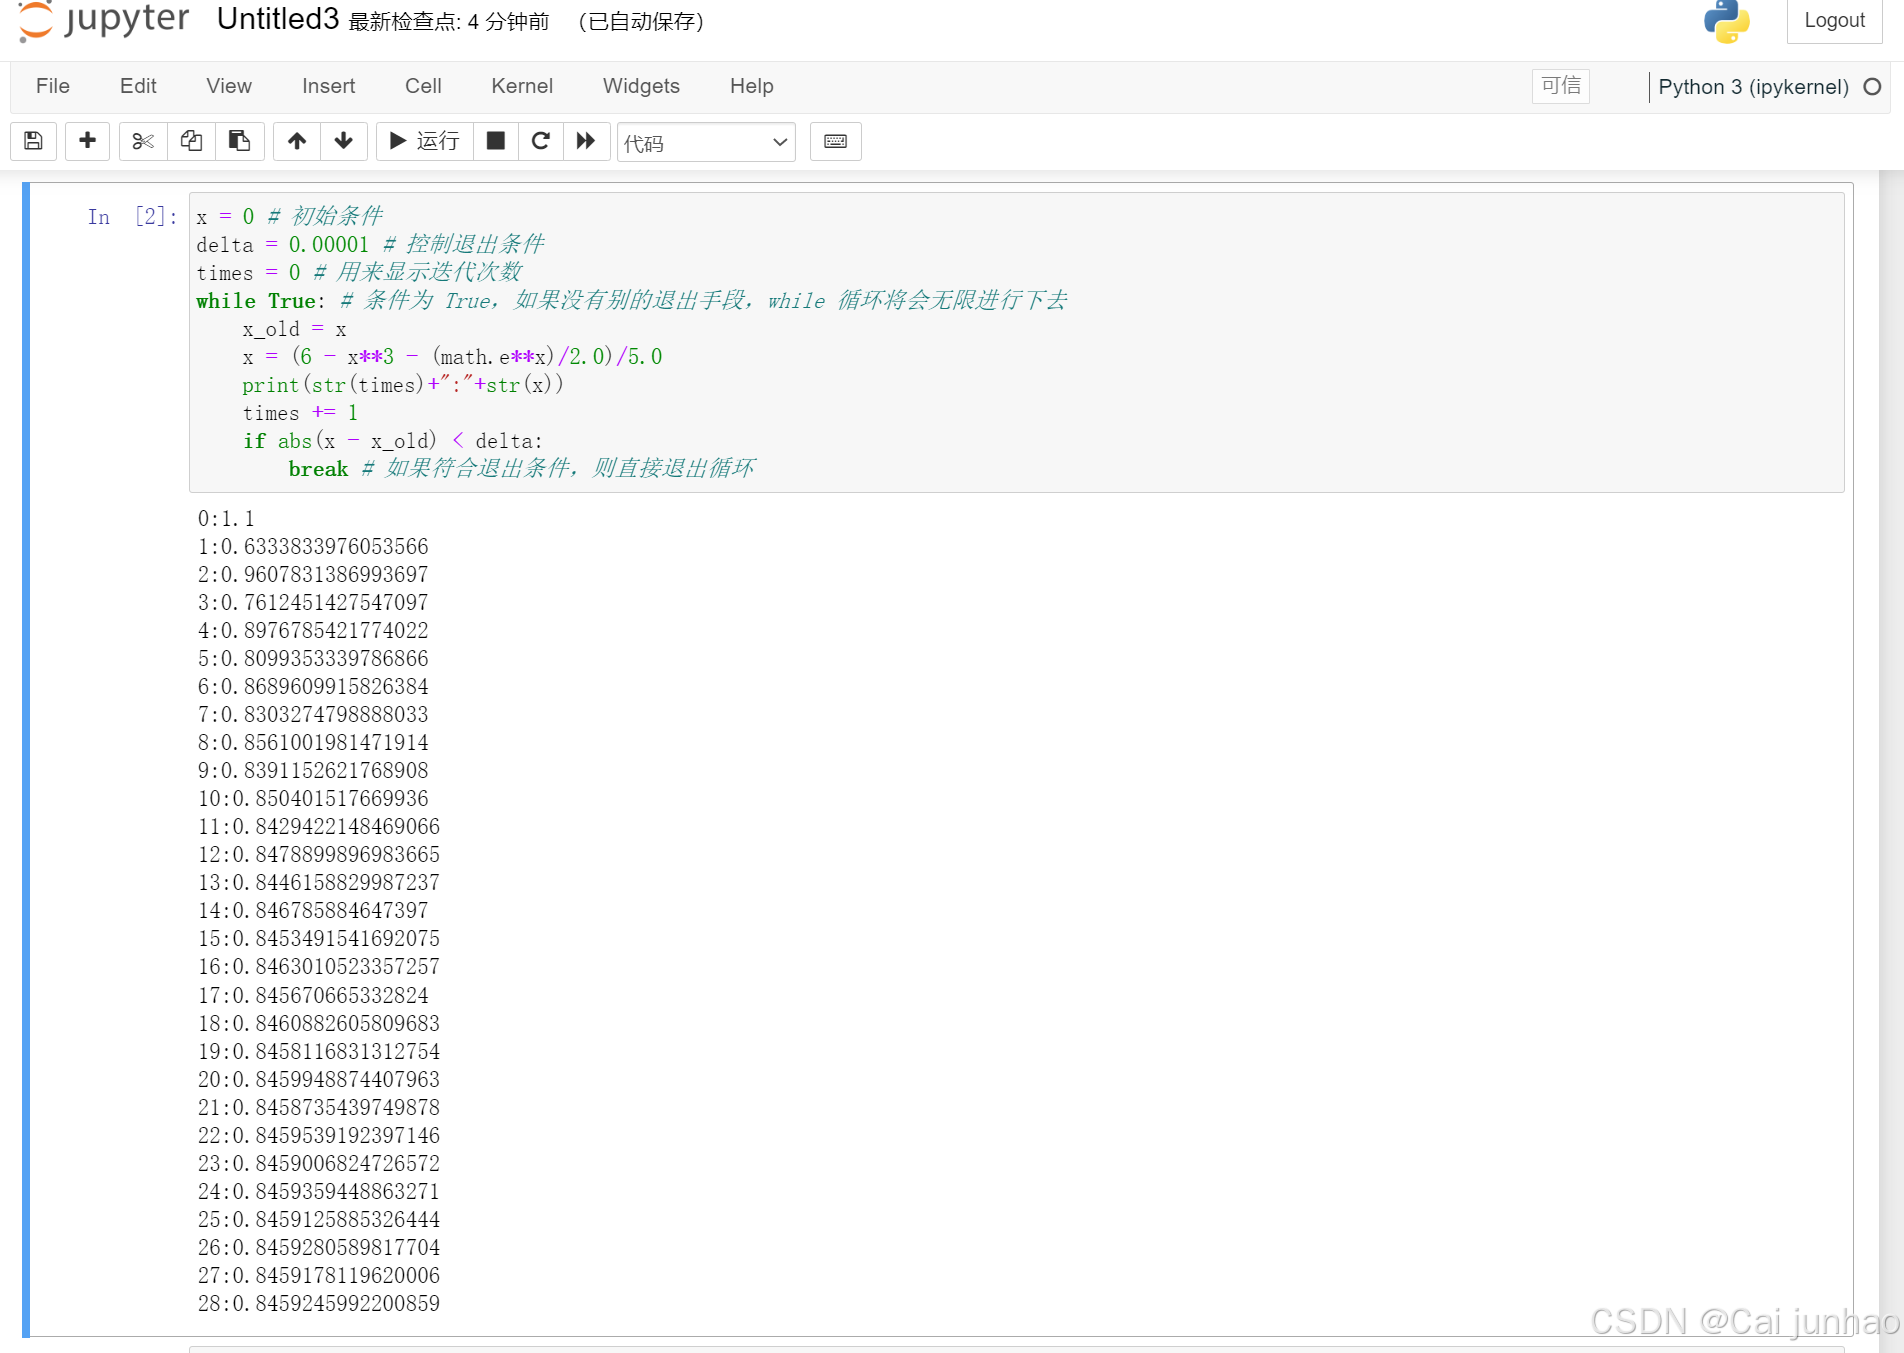Paste cells below icon
This screenshot has width=1904, height=1353.
pyautogui.click(x=239, y=141)
